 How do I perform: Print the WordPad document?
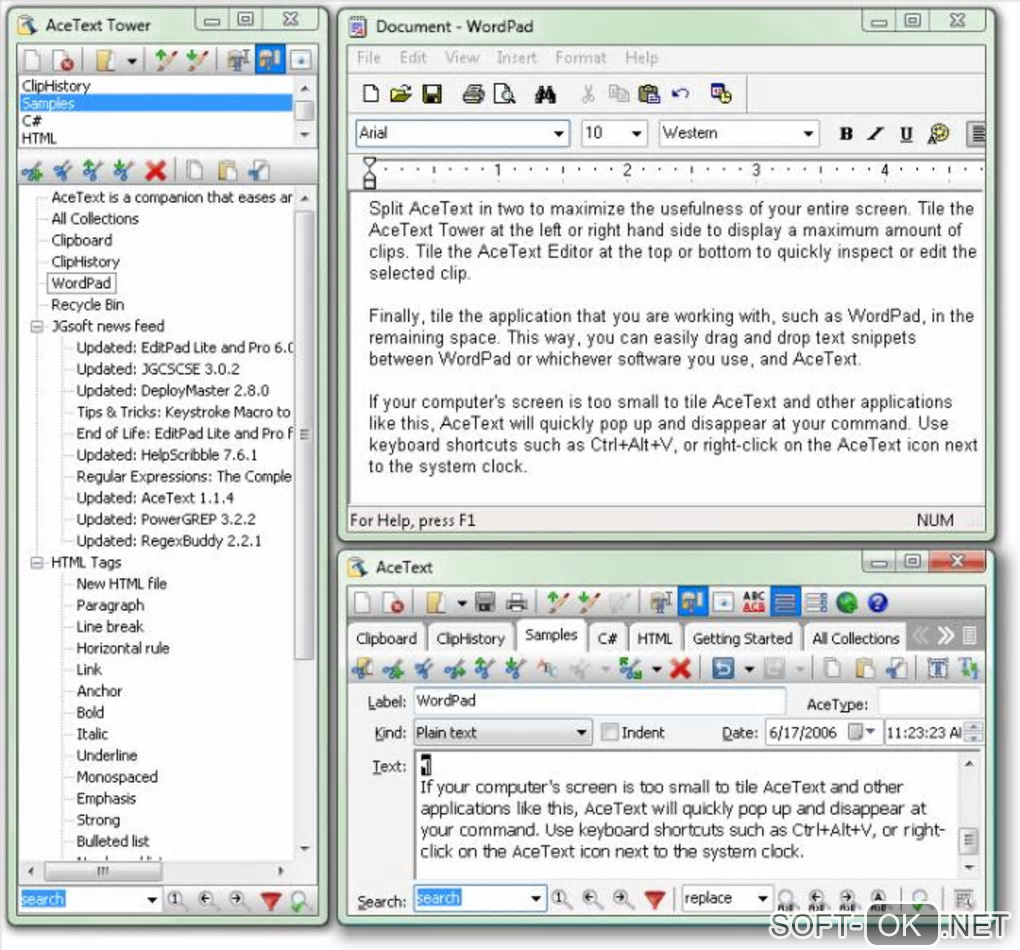coord(473,94)
